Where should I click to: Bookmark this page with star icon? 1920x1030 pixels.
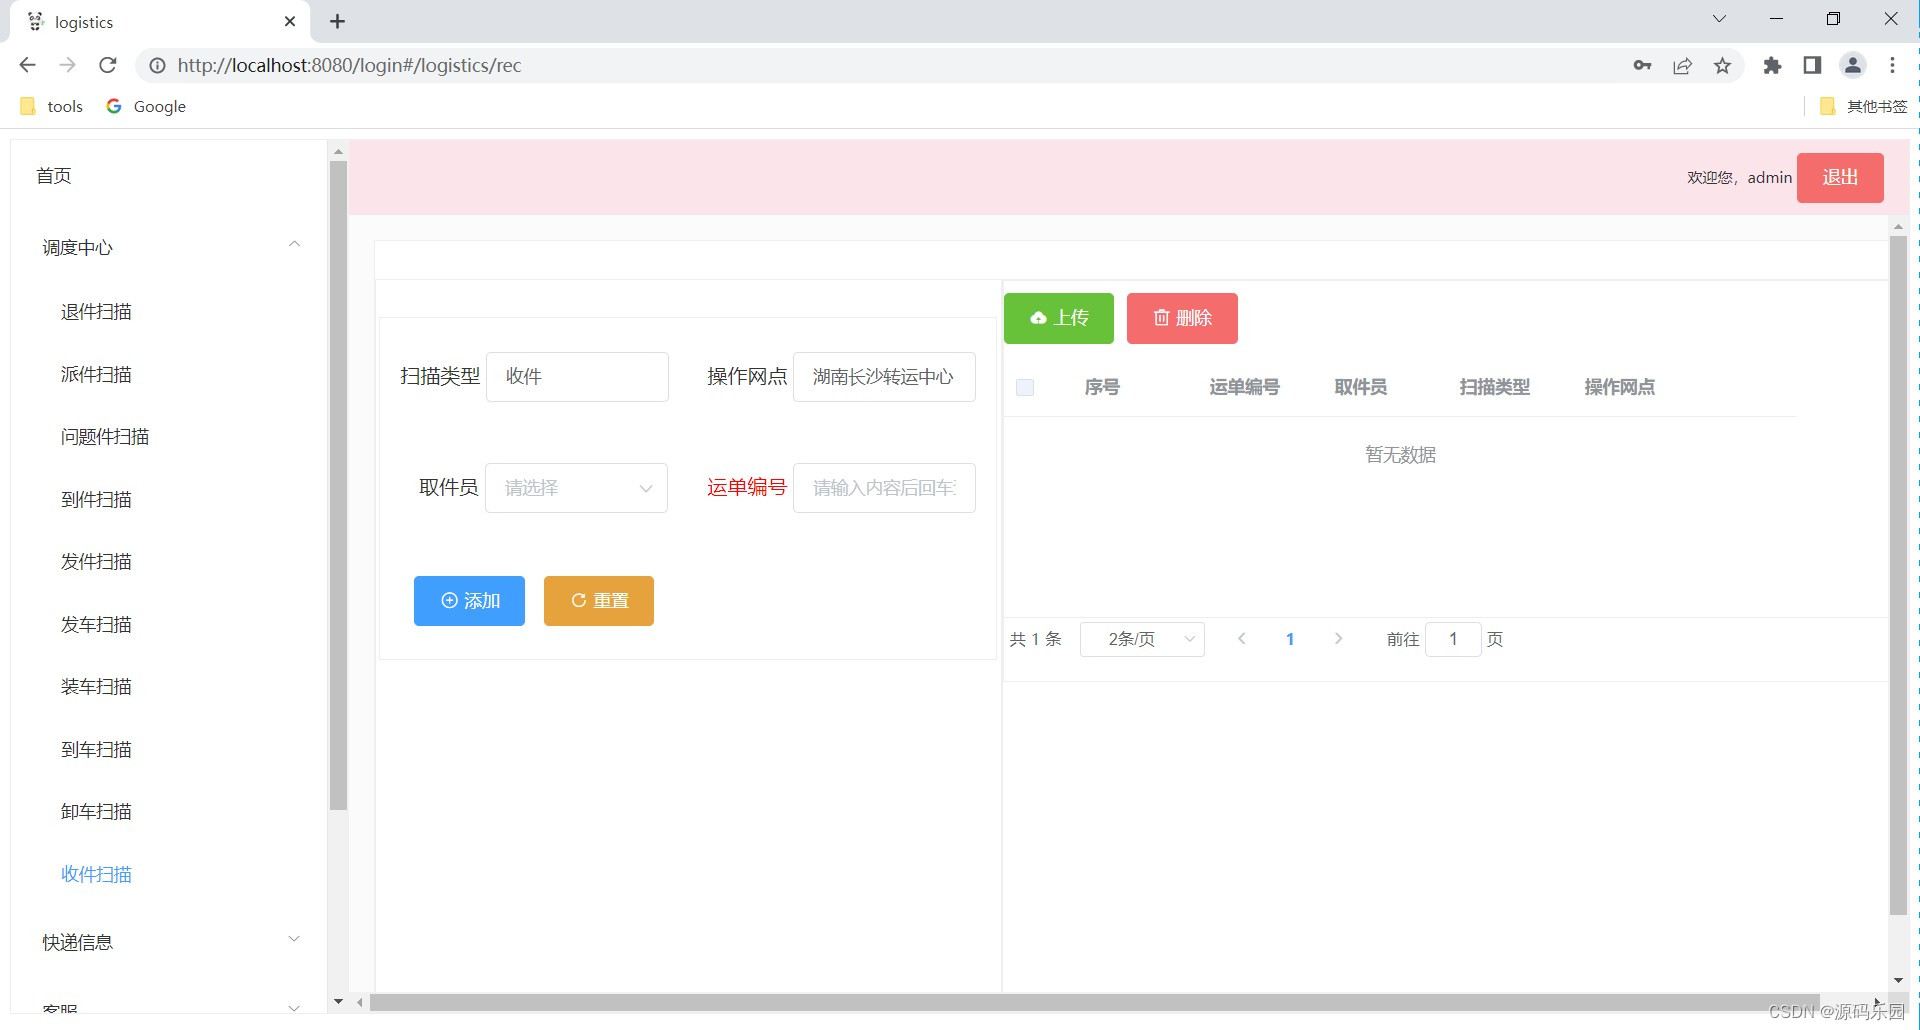click(x=1722, y=65)
